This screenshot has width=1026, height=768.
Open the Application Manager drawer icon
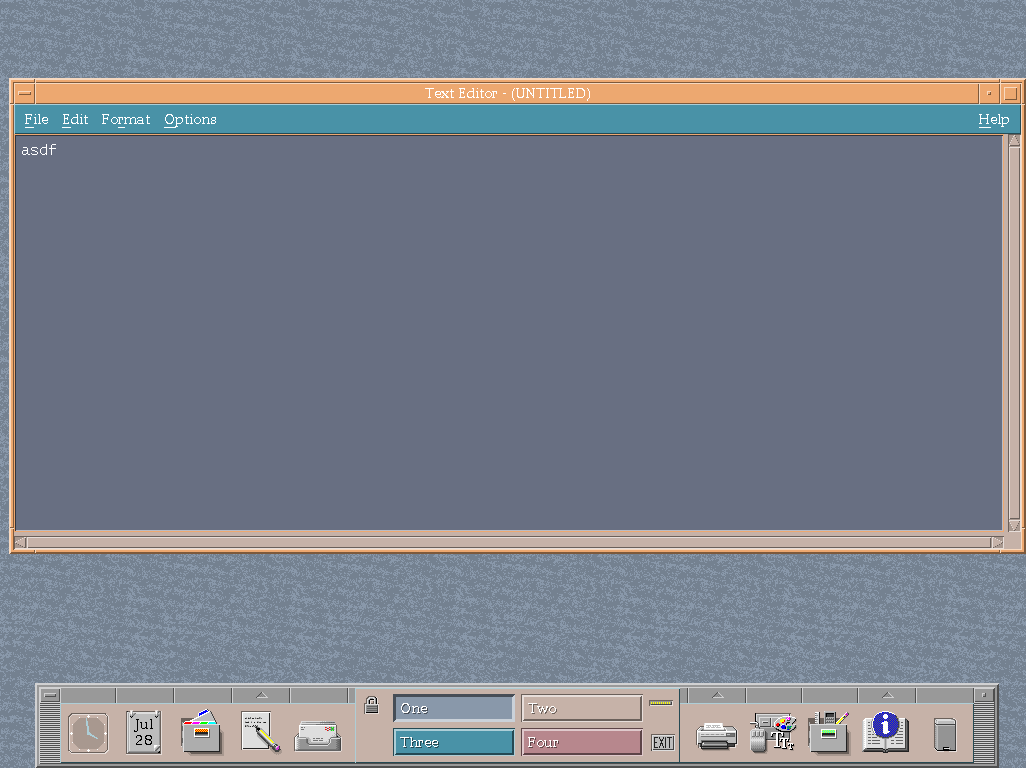pyautogui.click(x=829, y=732)
